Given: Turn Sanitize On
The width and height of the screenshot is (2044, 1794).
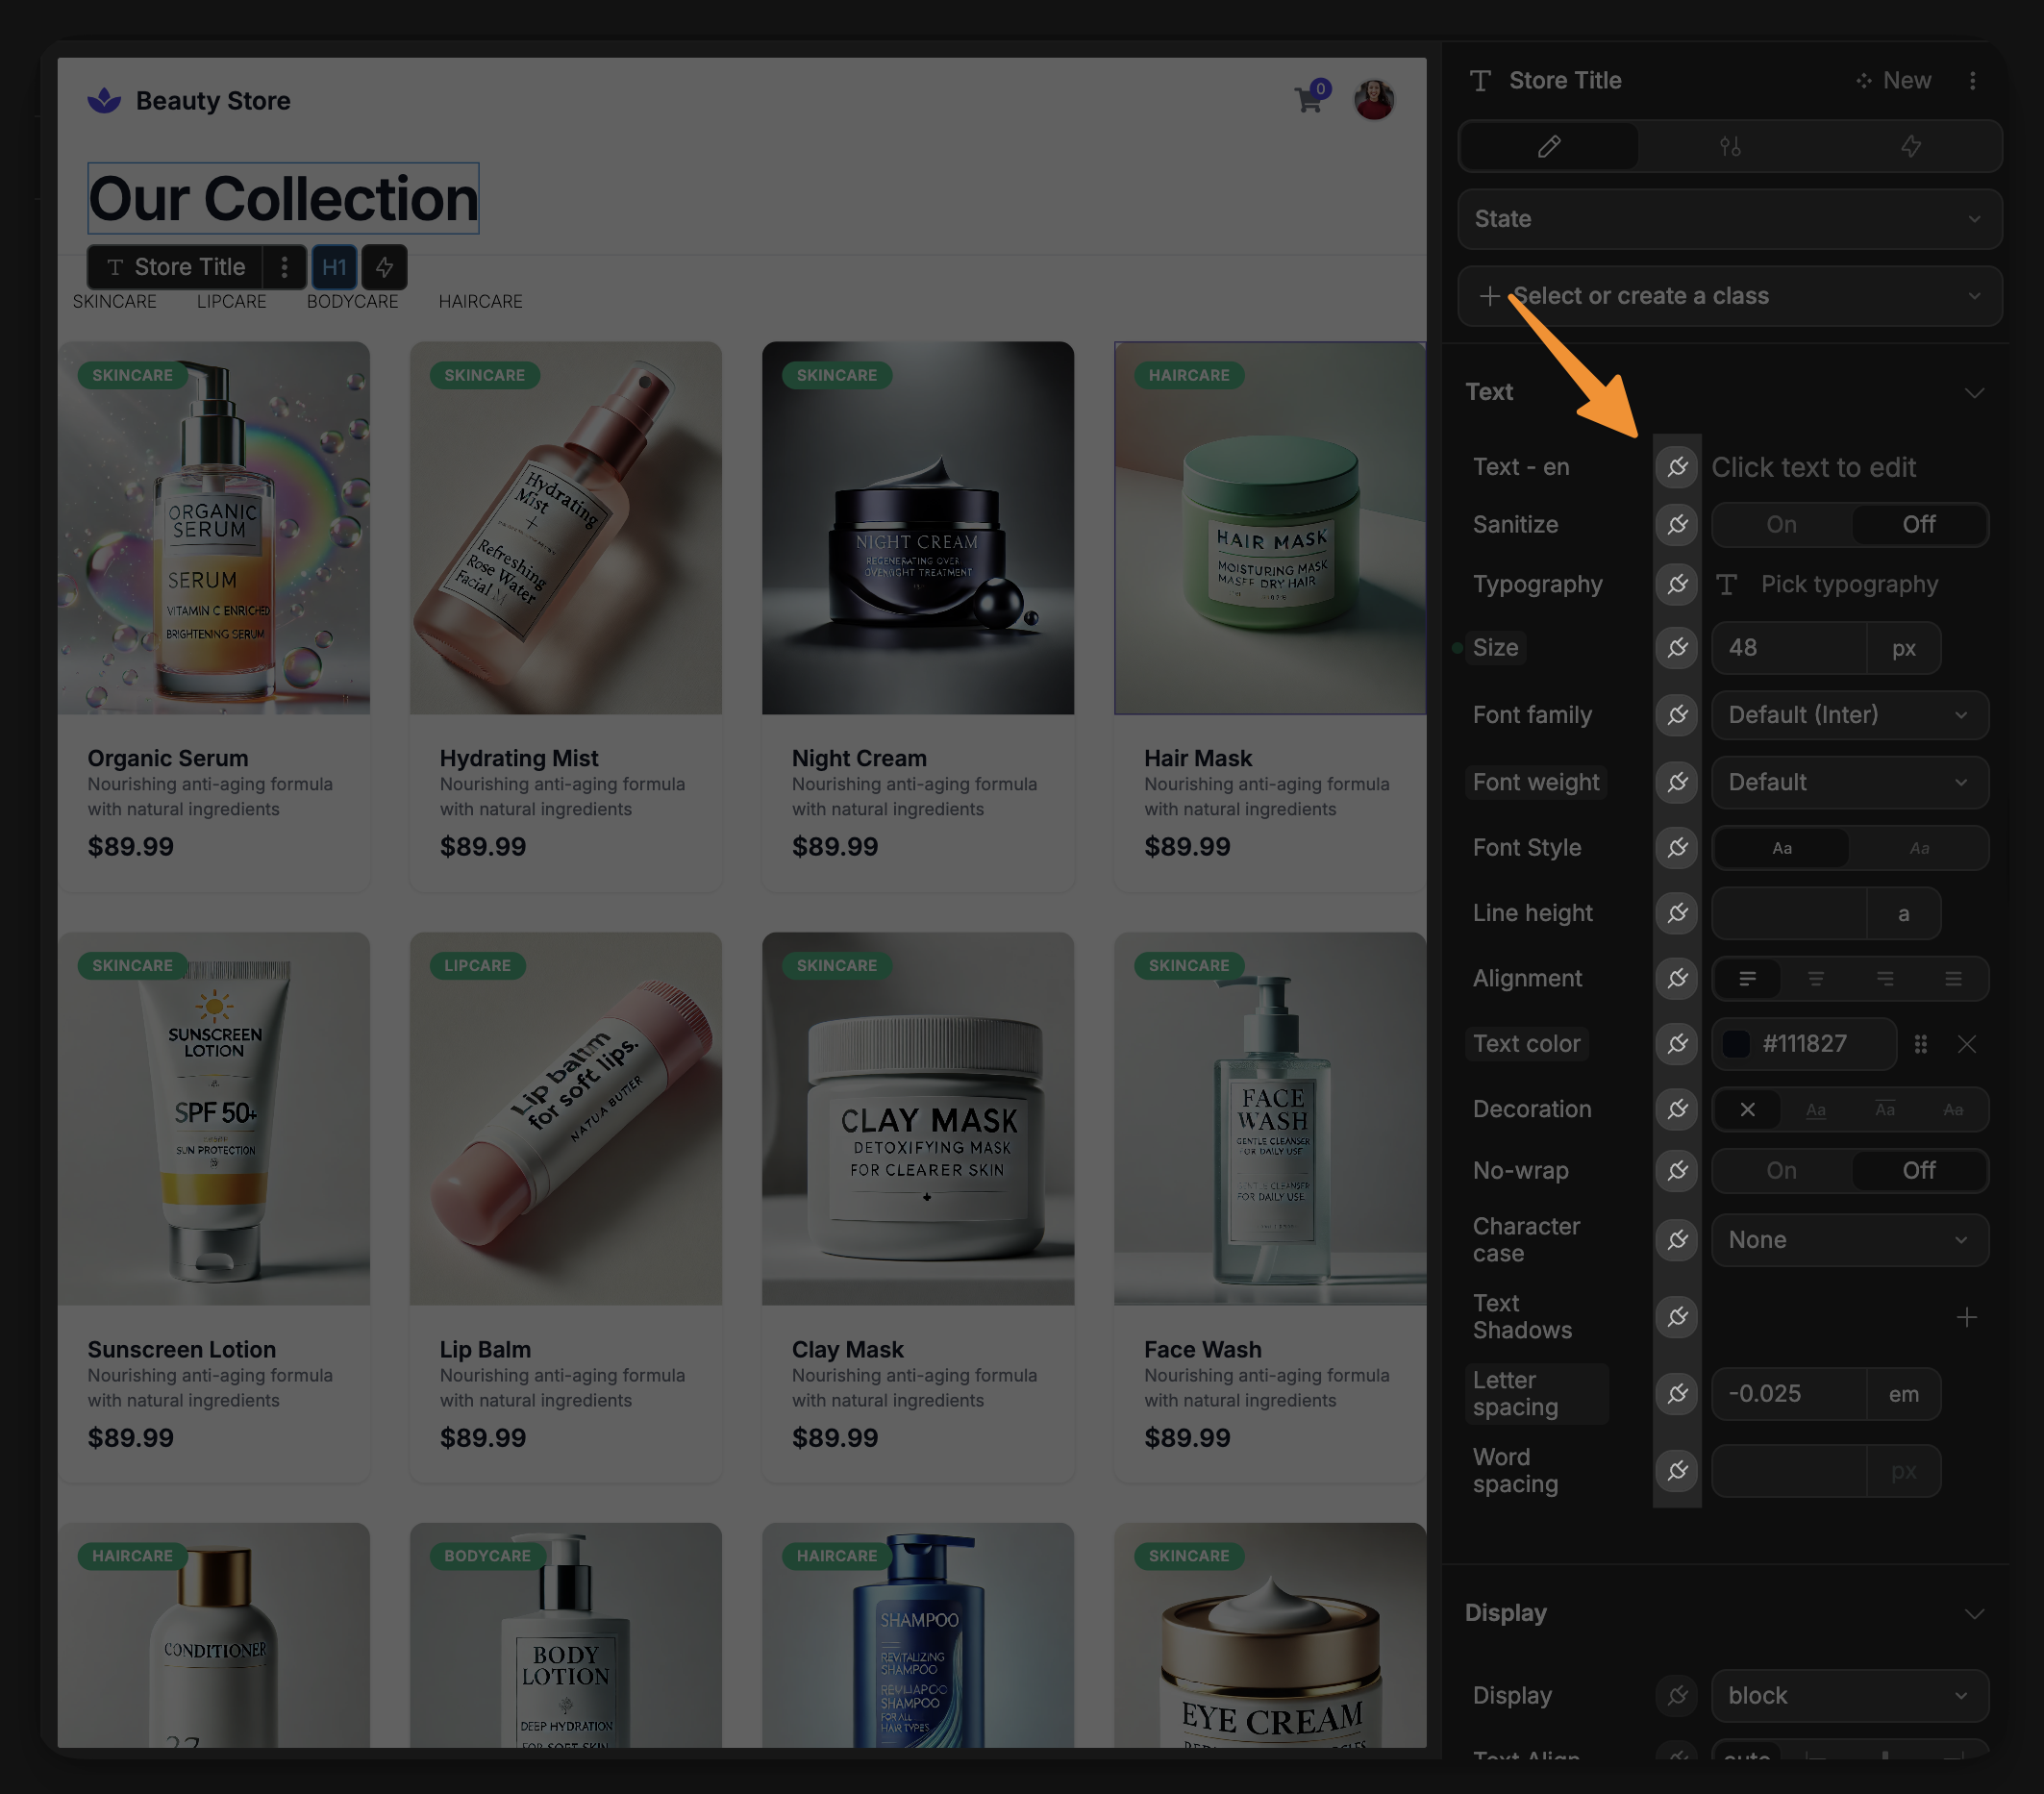Looking at the screenshot, I should [1781, 525].
